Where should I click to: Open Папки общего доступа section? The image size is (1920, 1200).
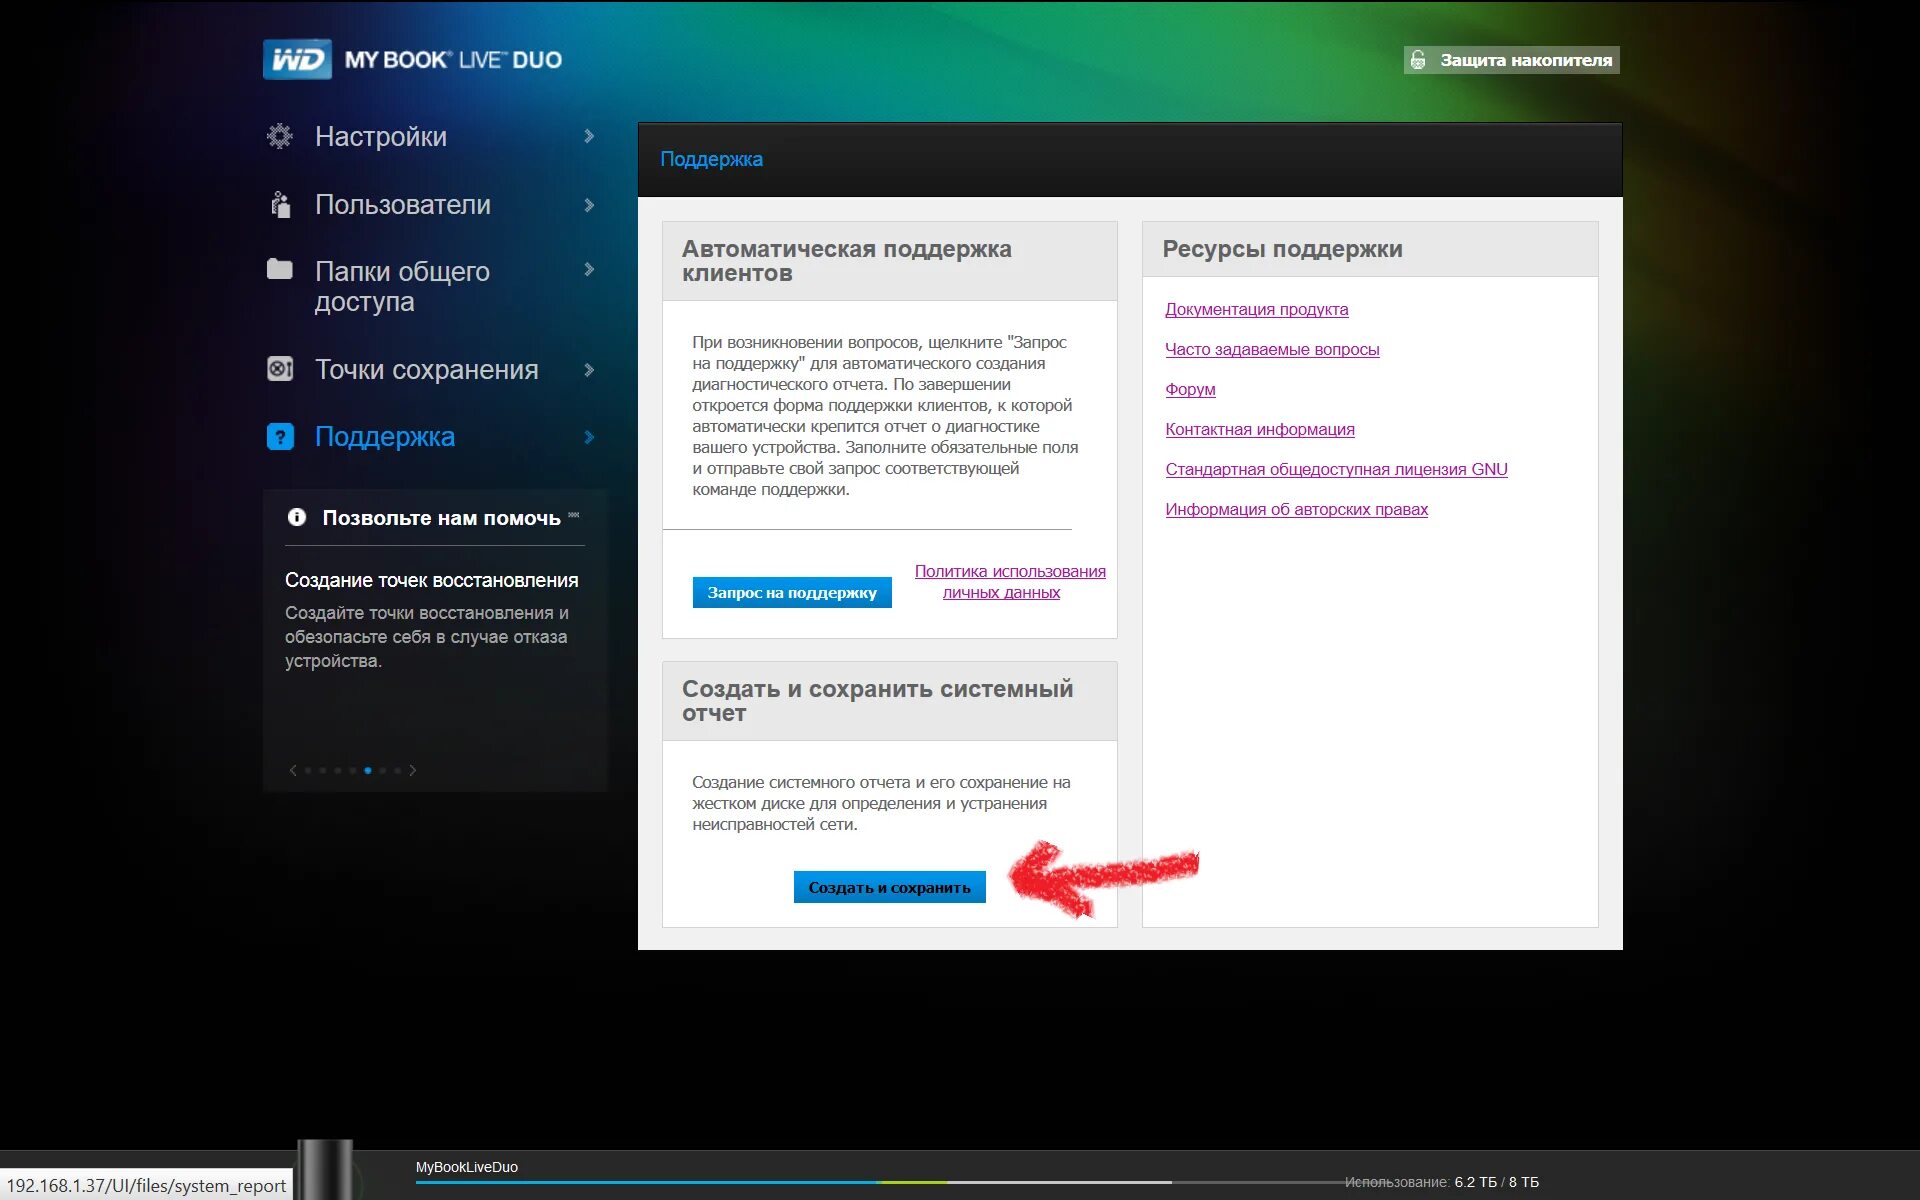402,286
